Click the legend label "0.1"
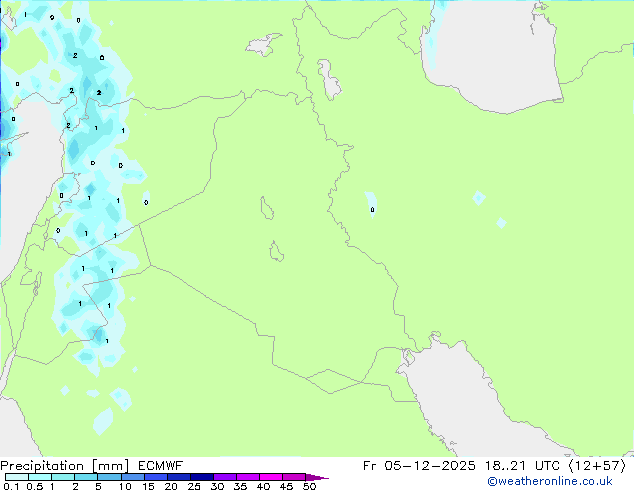Viewport: 634px width, 490px height. [x=11, y=486]
